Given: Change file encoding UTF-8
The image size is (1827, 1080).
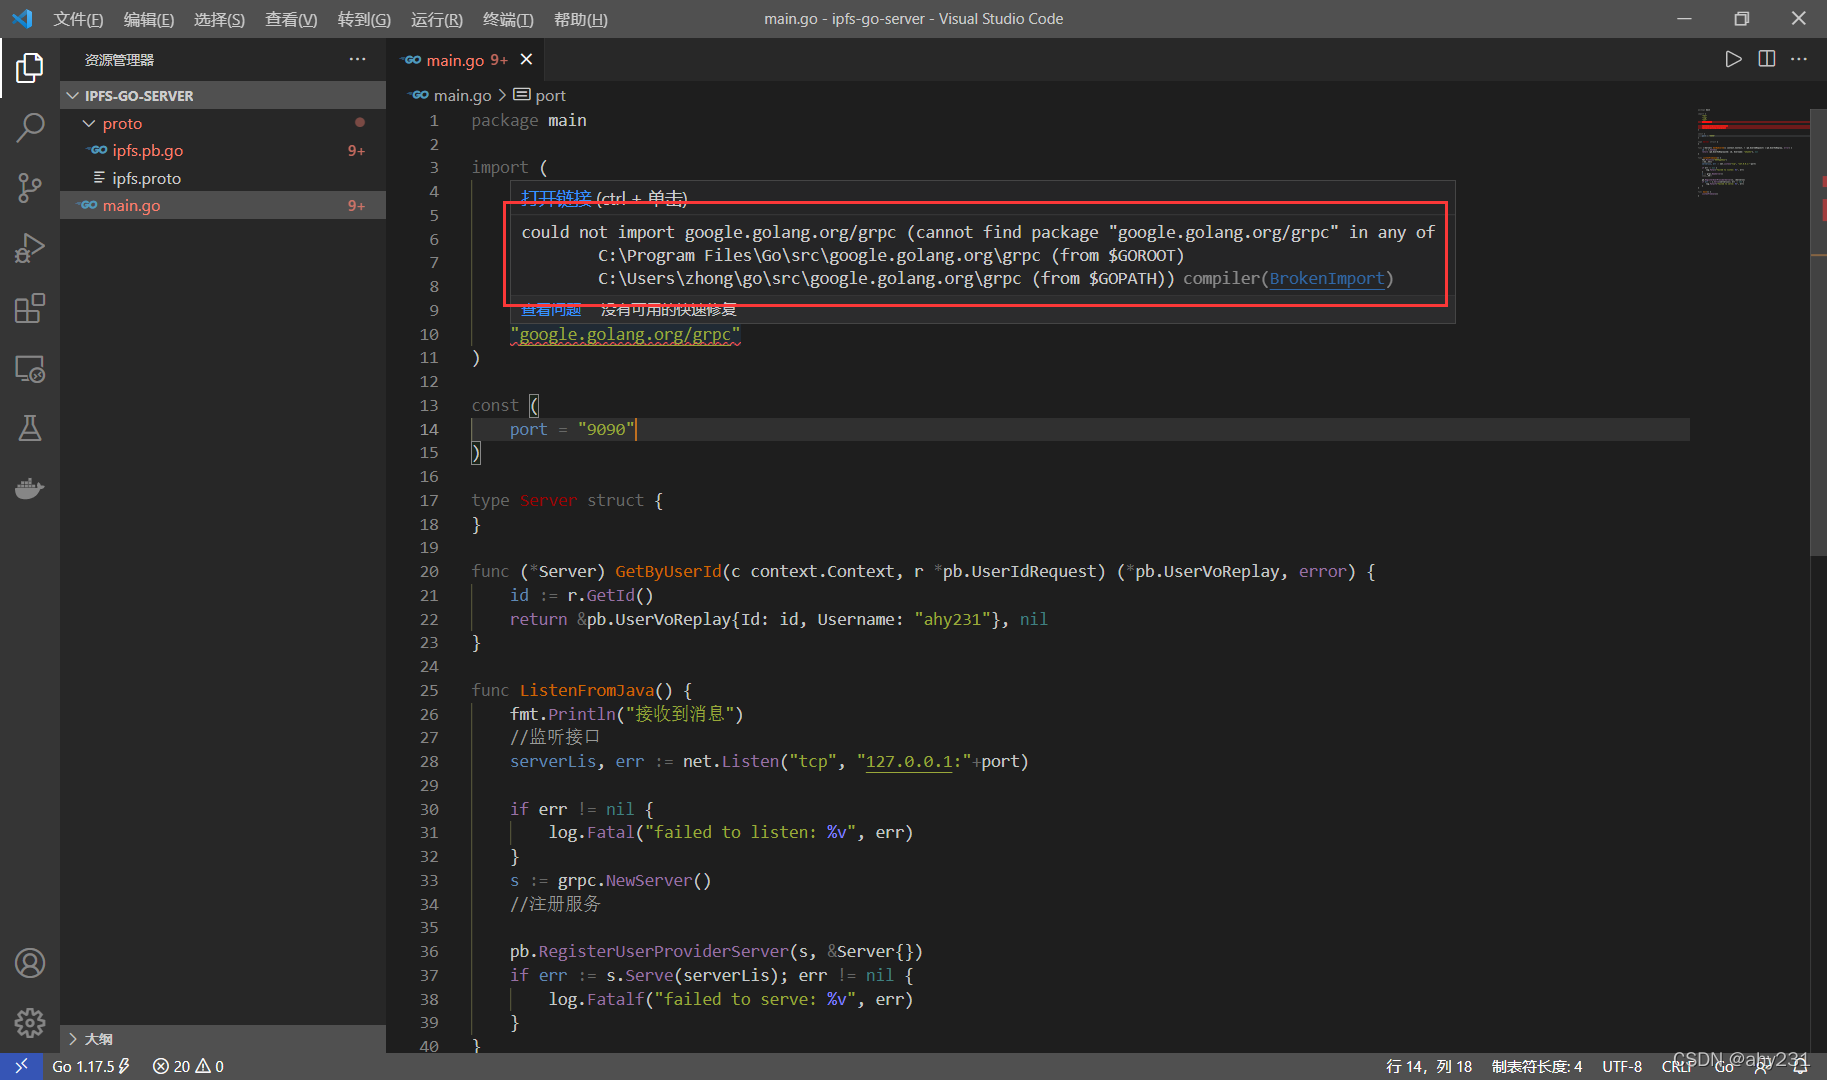Looking at the screenshot, I should tap(1622, 1066).
